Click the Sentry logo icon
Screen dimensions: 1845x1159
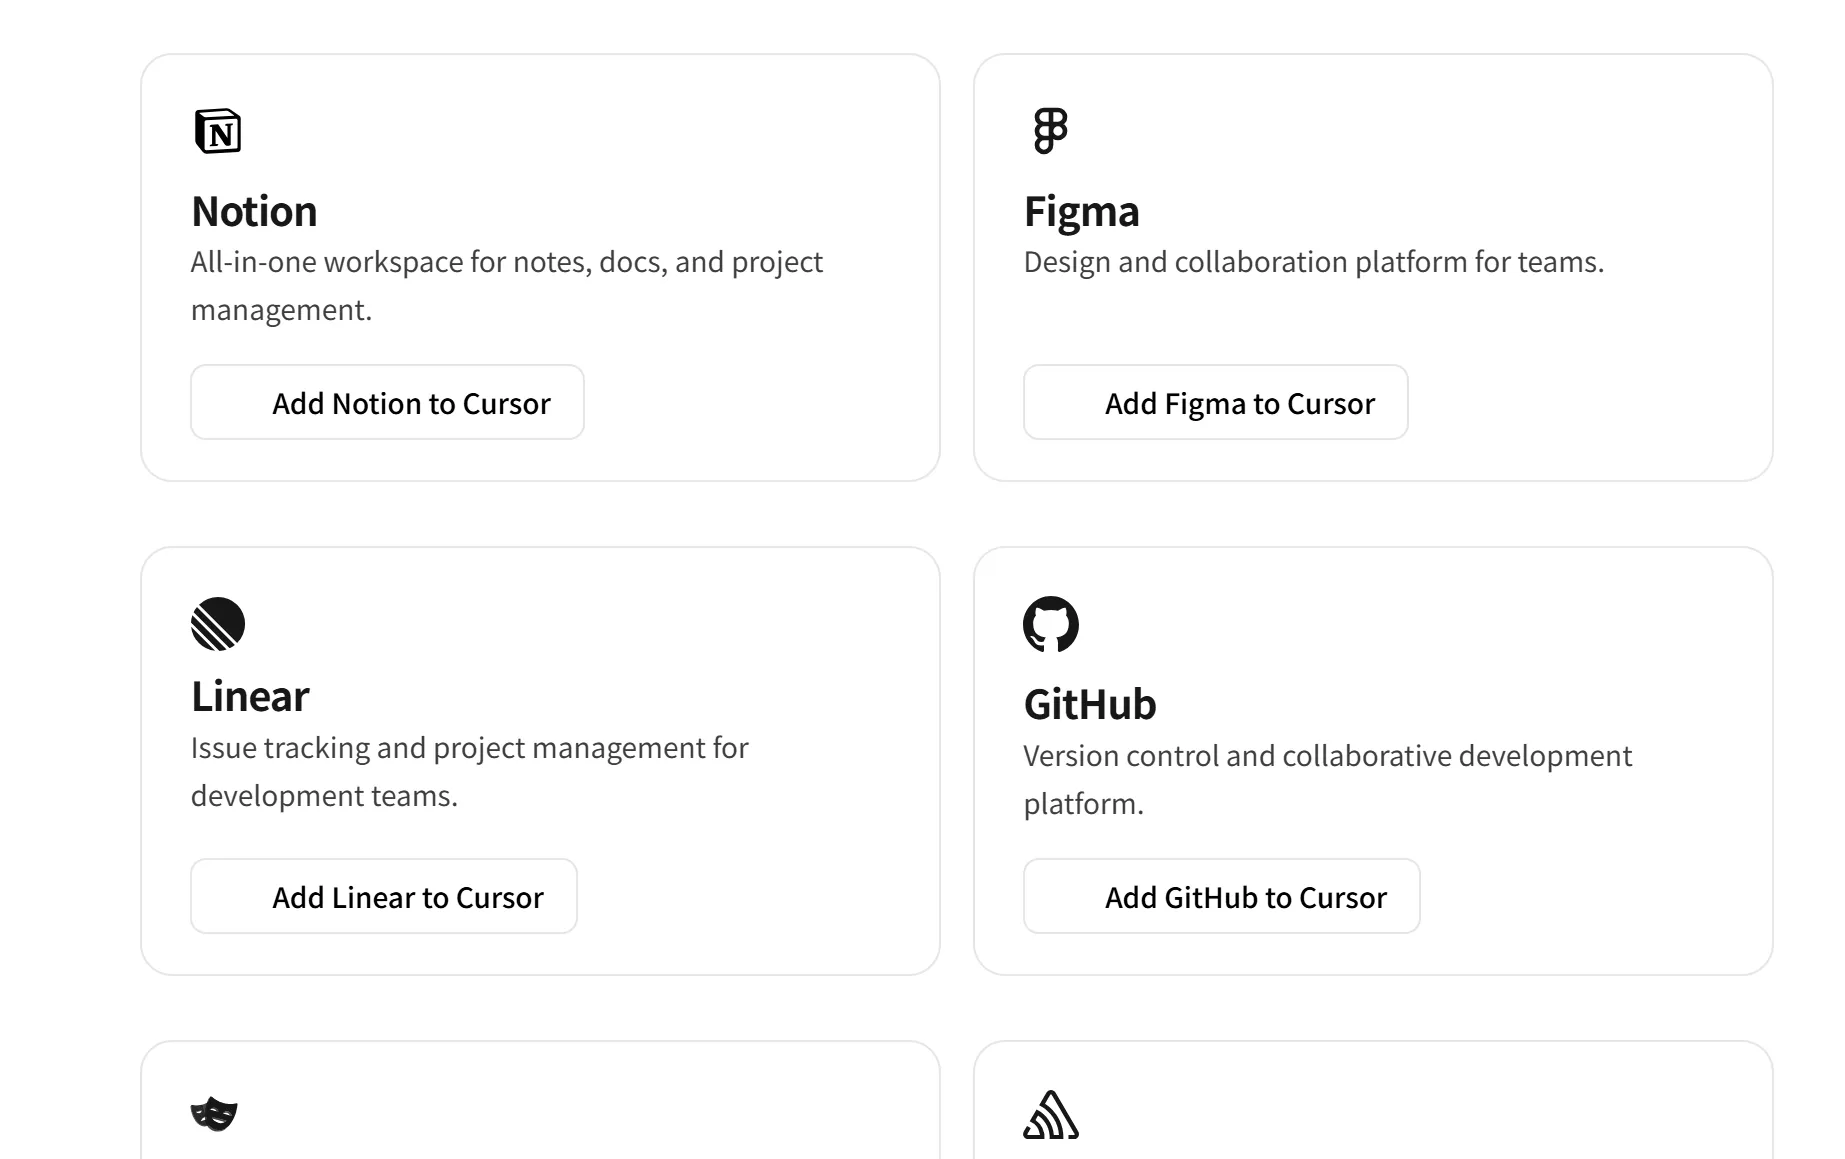click(1051, 1115)
